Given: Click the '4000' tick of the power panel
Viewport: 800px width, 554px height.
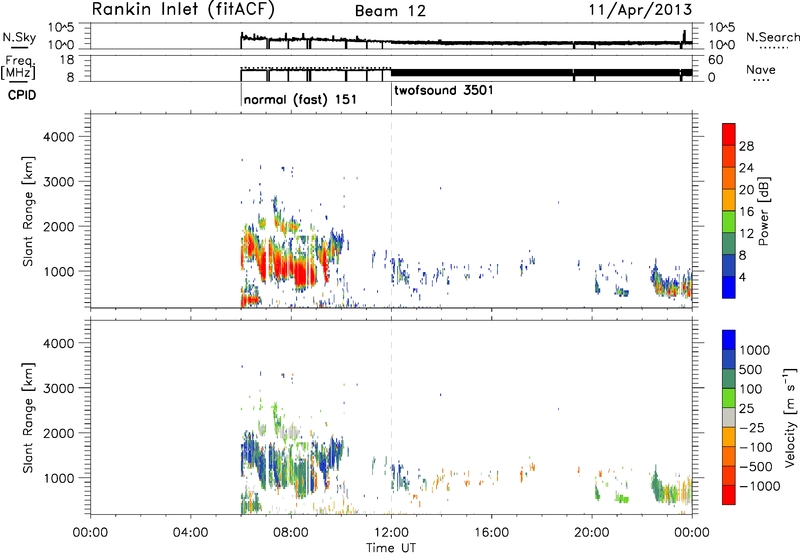Looking at the screenshot, I should tap(59, 137).
